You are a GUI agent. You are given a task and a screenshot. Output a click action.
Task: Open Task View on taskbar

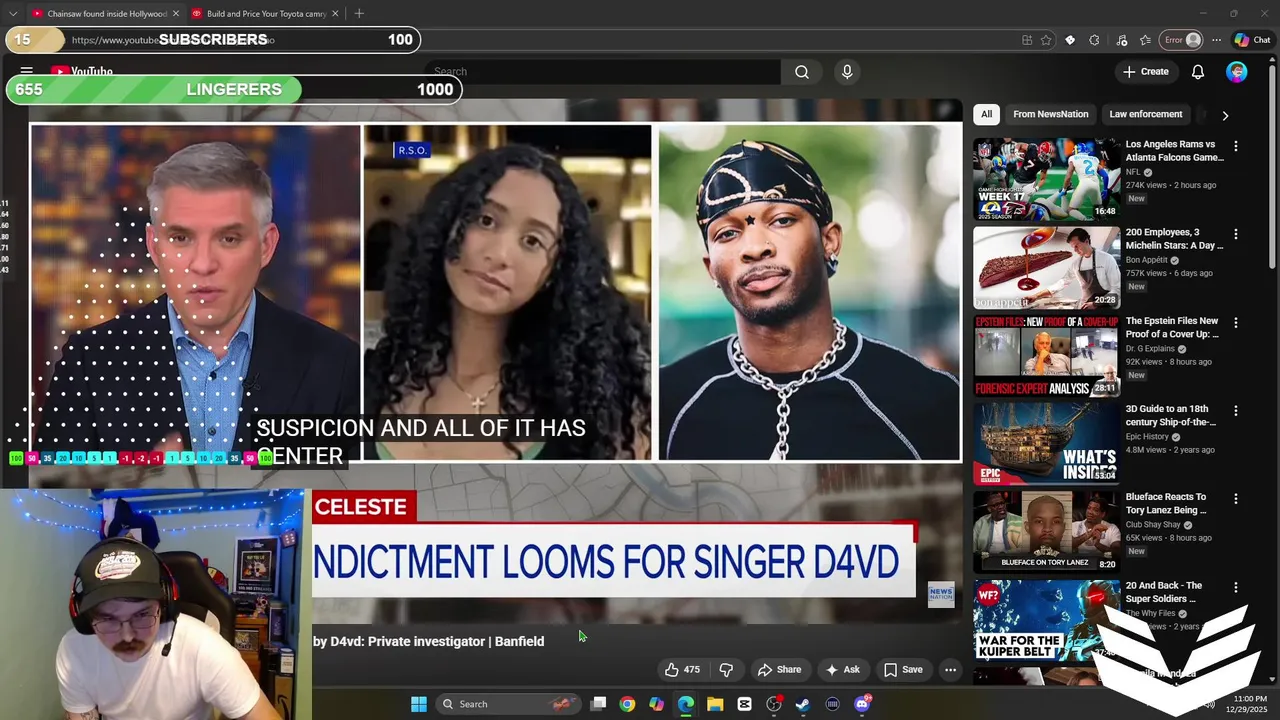click(x=598, y=704)
